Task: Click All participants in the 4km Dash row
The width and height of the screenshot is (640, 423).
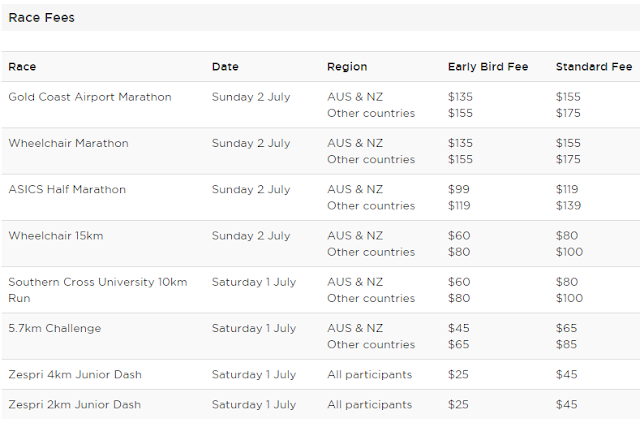Action: (369, 374)
